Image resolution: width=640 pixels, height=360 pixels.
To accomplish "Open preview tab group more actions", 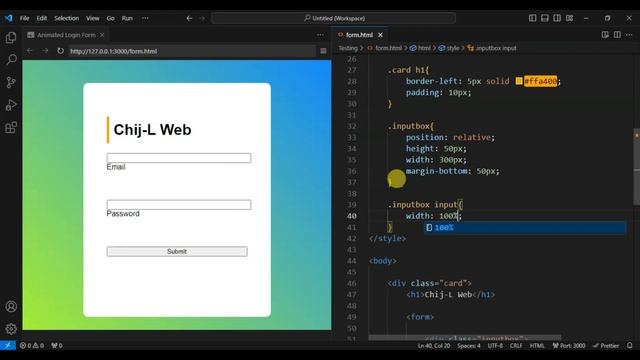I will [x=320, y=35].
